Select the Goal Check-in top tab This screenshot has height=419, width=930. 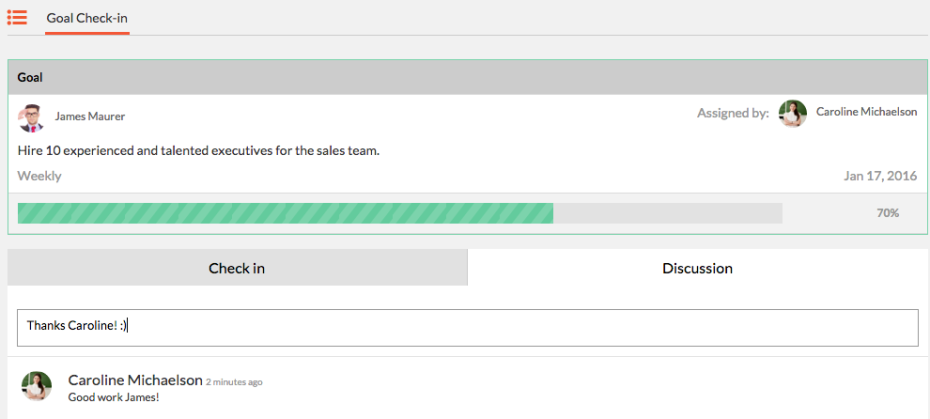point(87,18)
